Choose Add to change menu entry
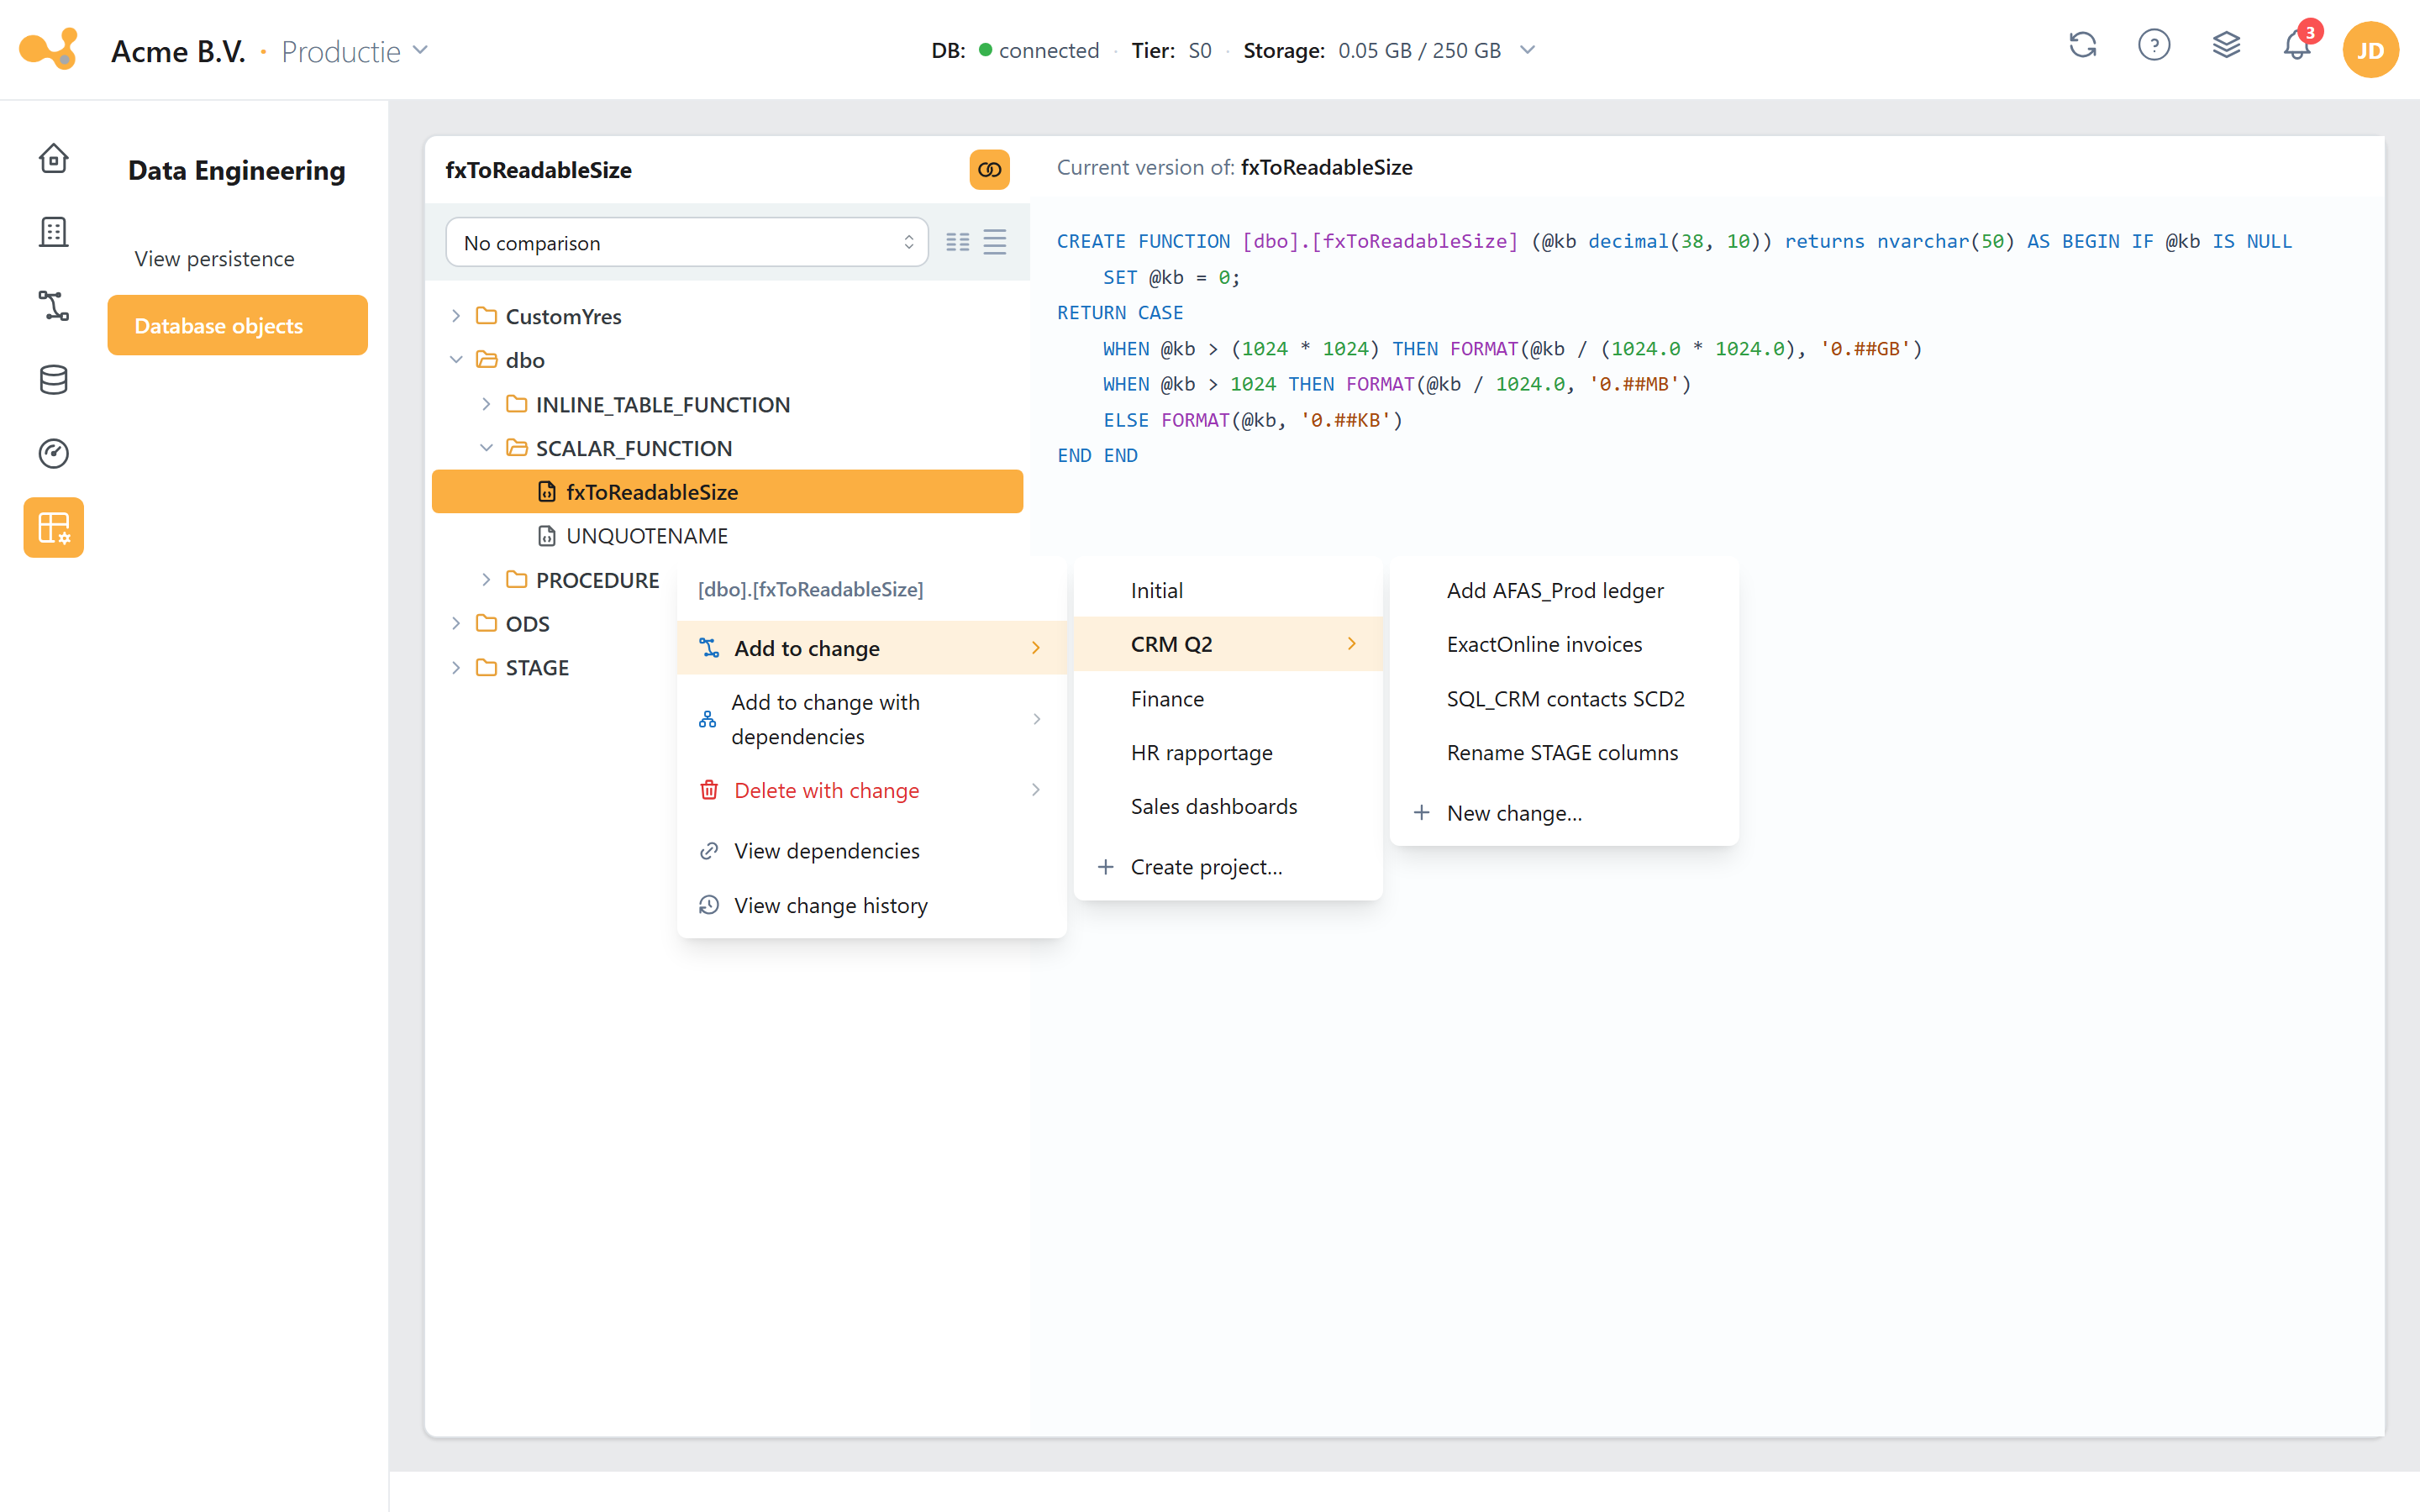Image resolution: width=2420 pixels, height=1512 pixels. coord(871,648)
